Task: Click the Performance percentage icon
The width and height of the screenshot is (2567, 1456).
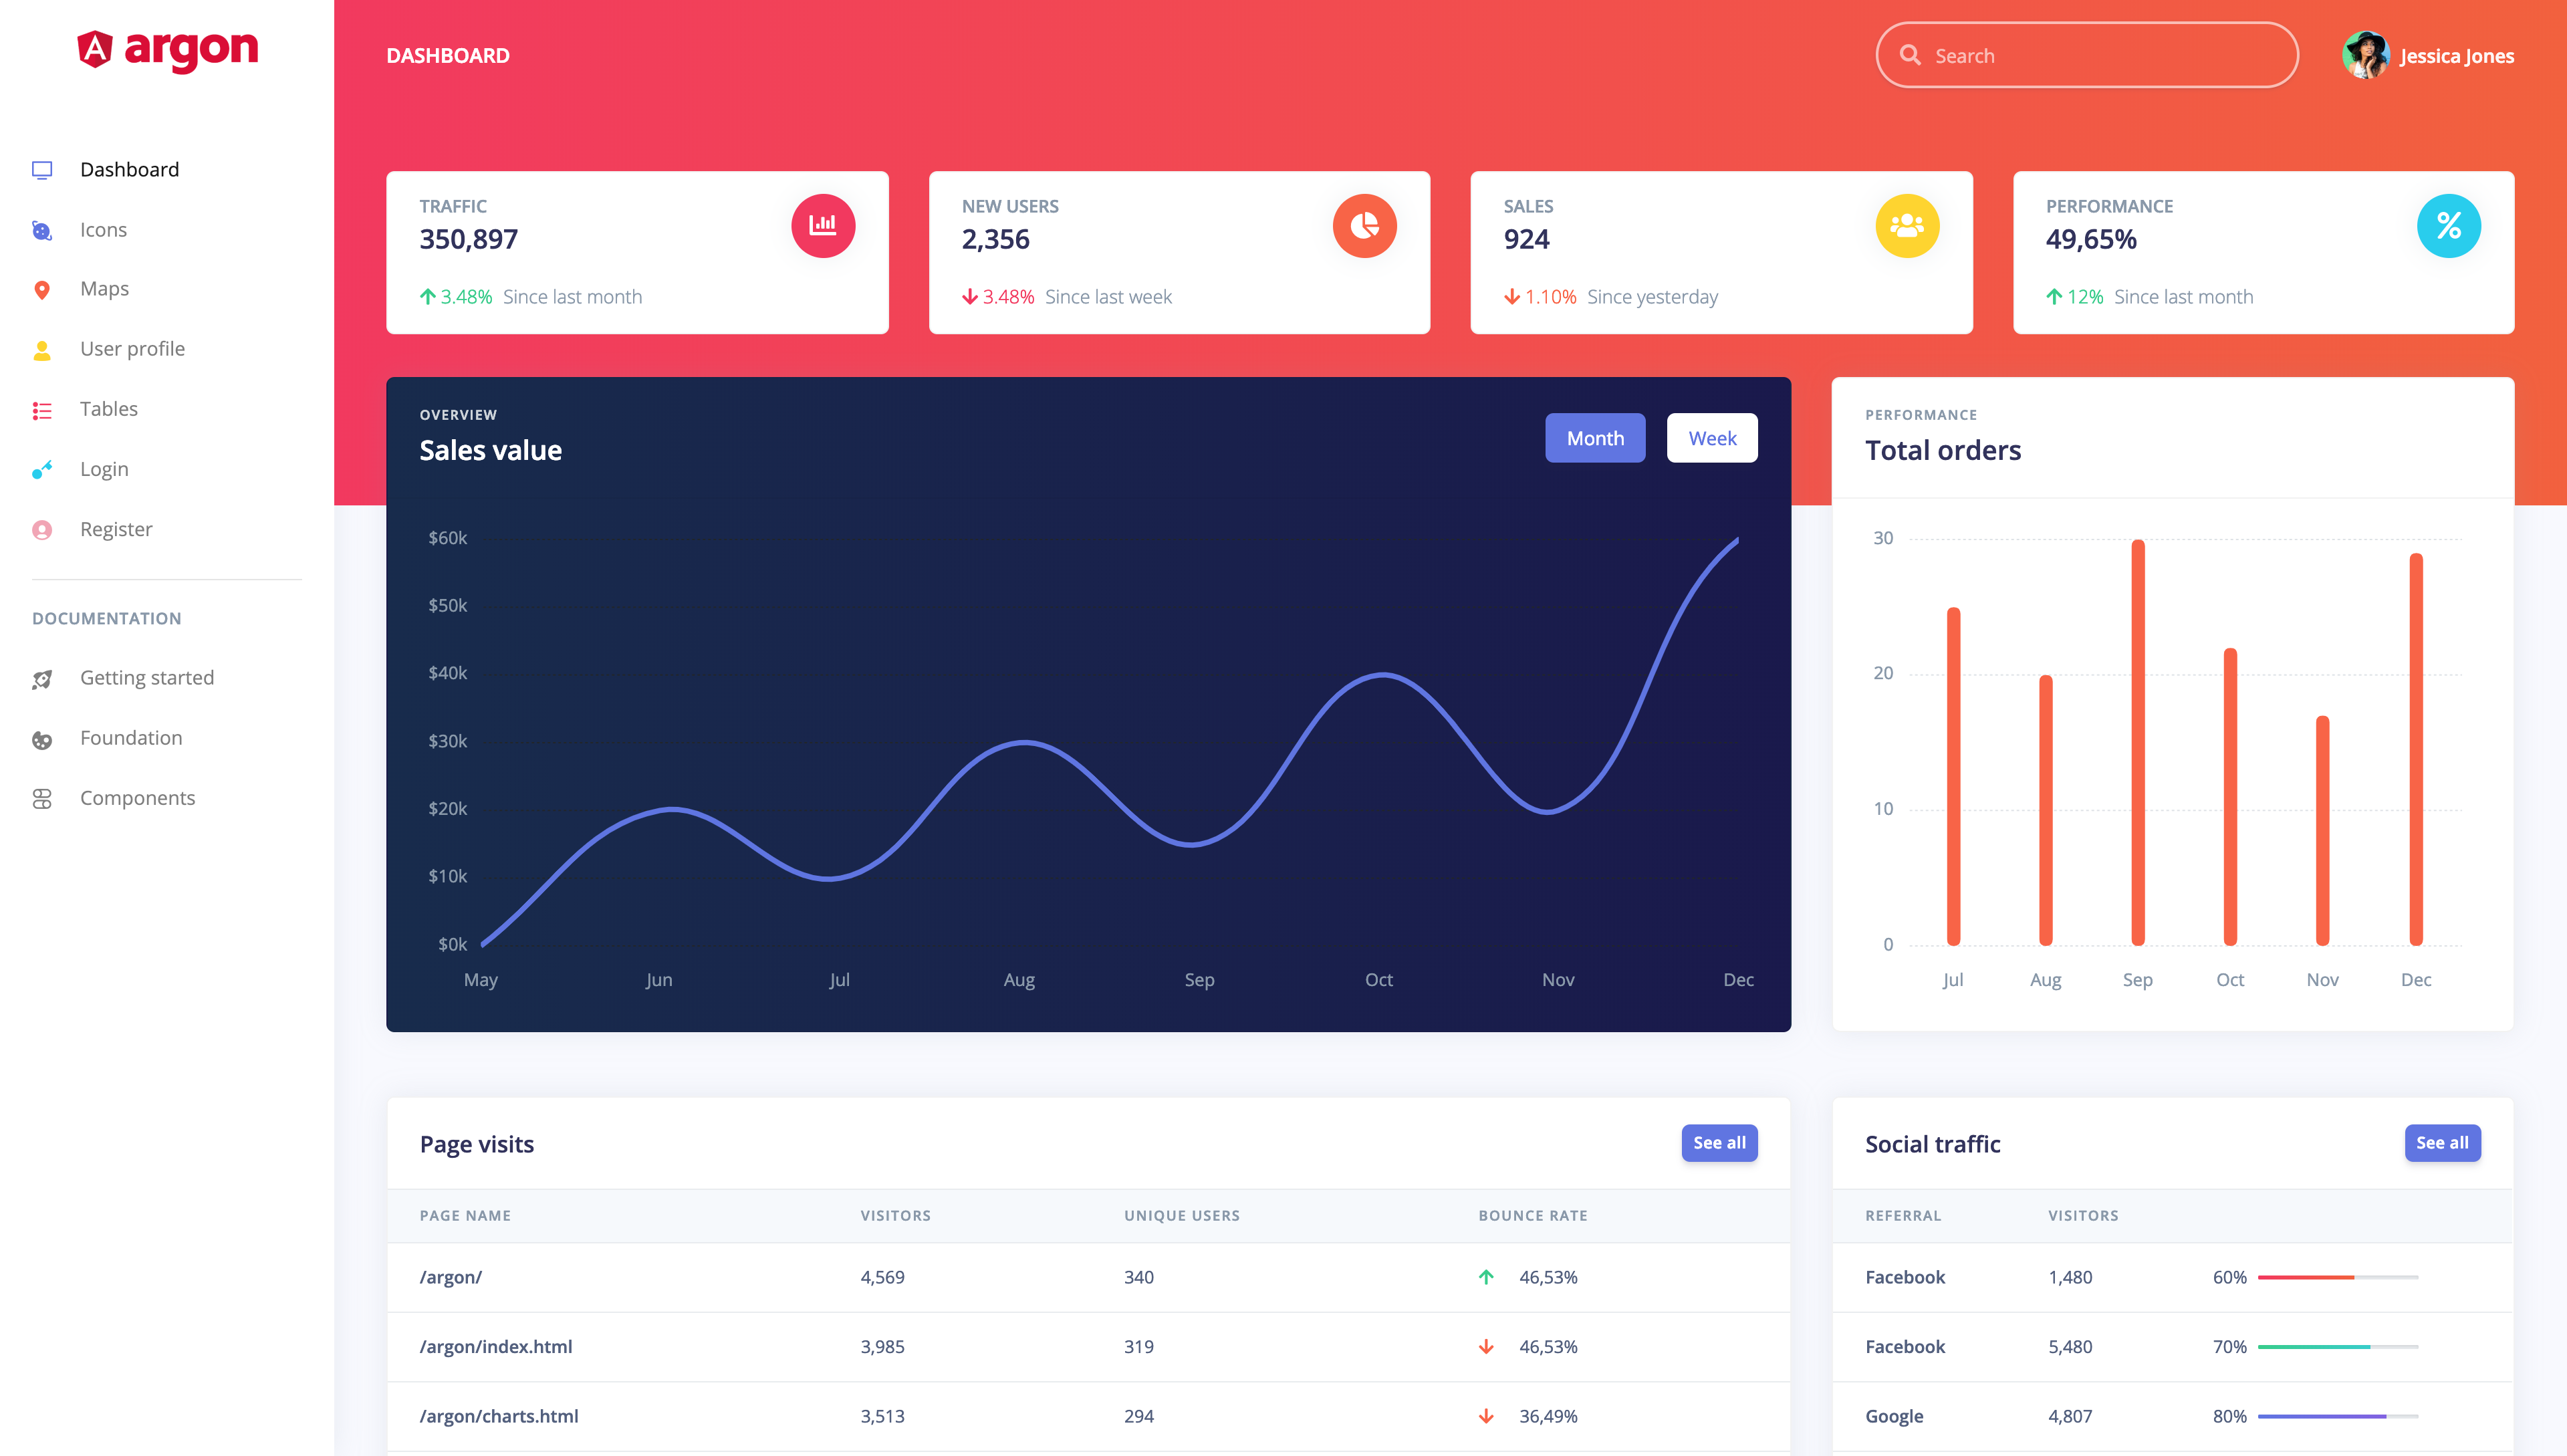Action: [2447, 226]
